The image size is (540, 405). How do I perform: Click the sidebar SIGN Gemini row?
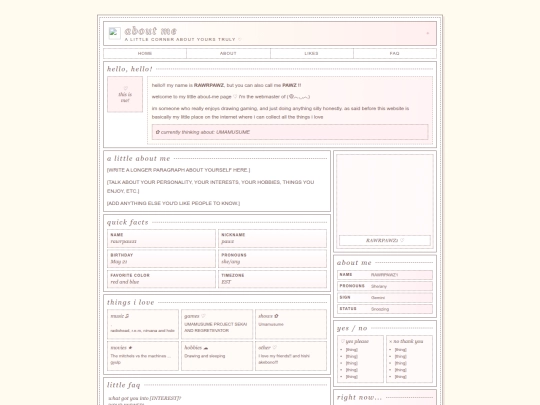coord(385,298)
